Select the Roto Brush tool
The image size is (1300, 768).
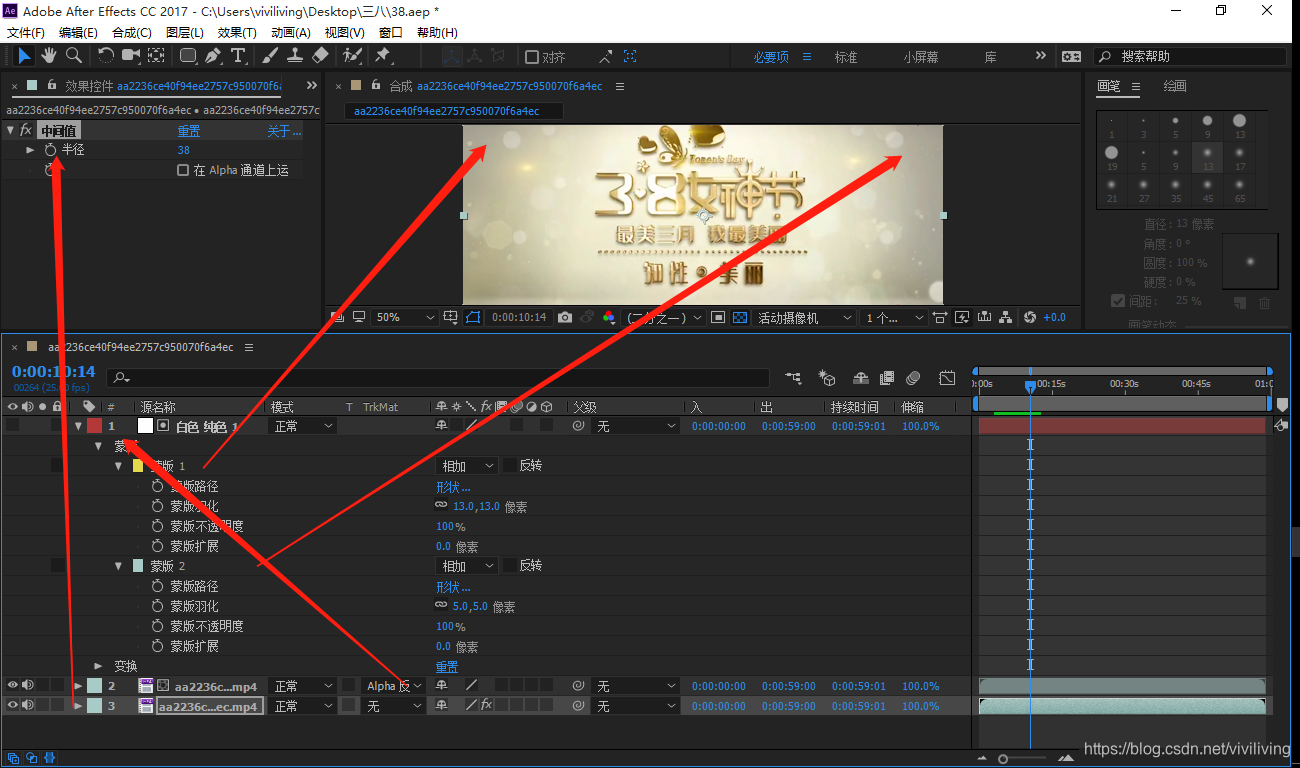click(x=352, y=56)
